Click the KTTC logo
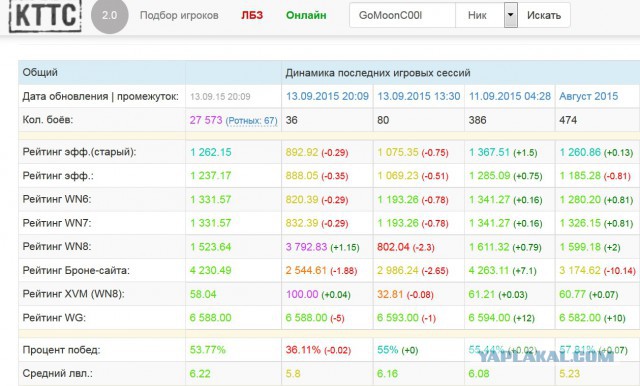This screenshot has width=640, height=386. (45, 16)
